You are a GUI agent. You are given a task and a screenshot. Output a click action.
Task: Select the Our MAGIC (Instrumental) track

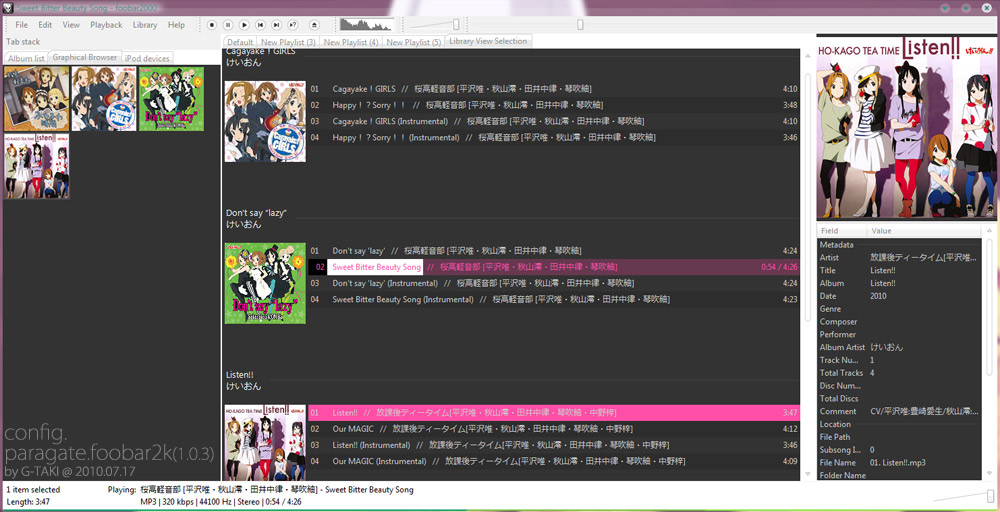point(554,461)
